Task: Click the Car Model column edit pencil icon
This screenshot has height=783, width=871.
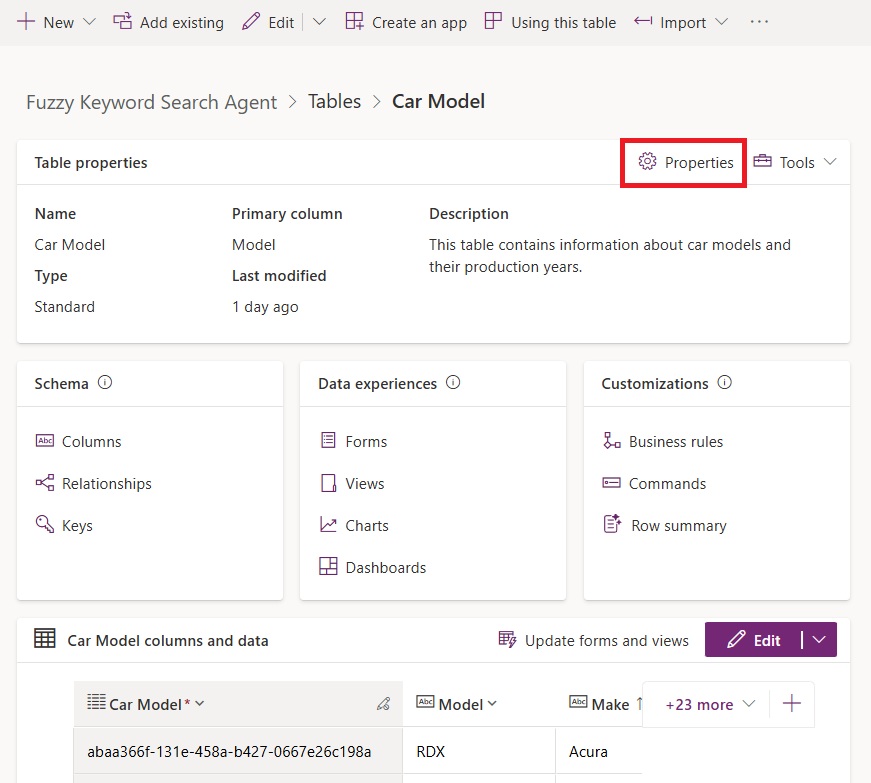Action: click(383, 704)
